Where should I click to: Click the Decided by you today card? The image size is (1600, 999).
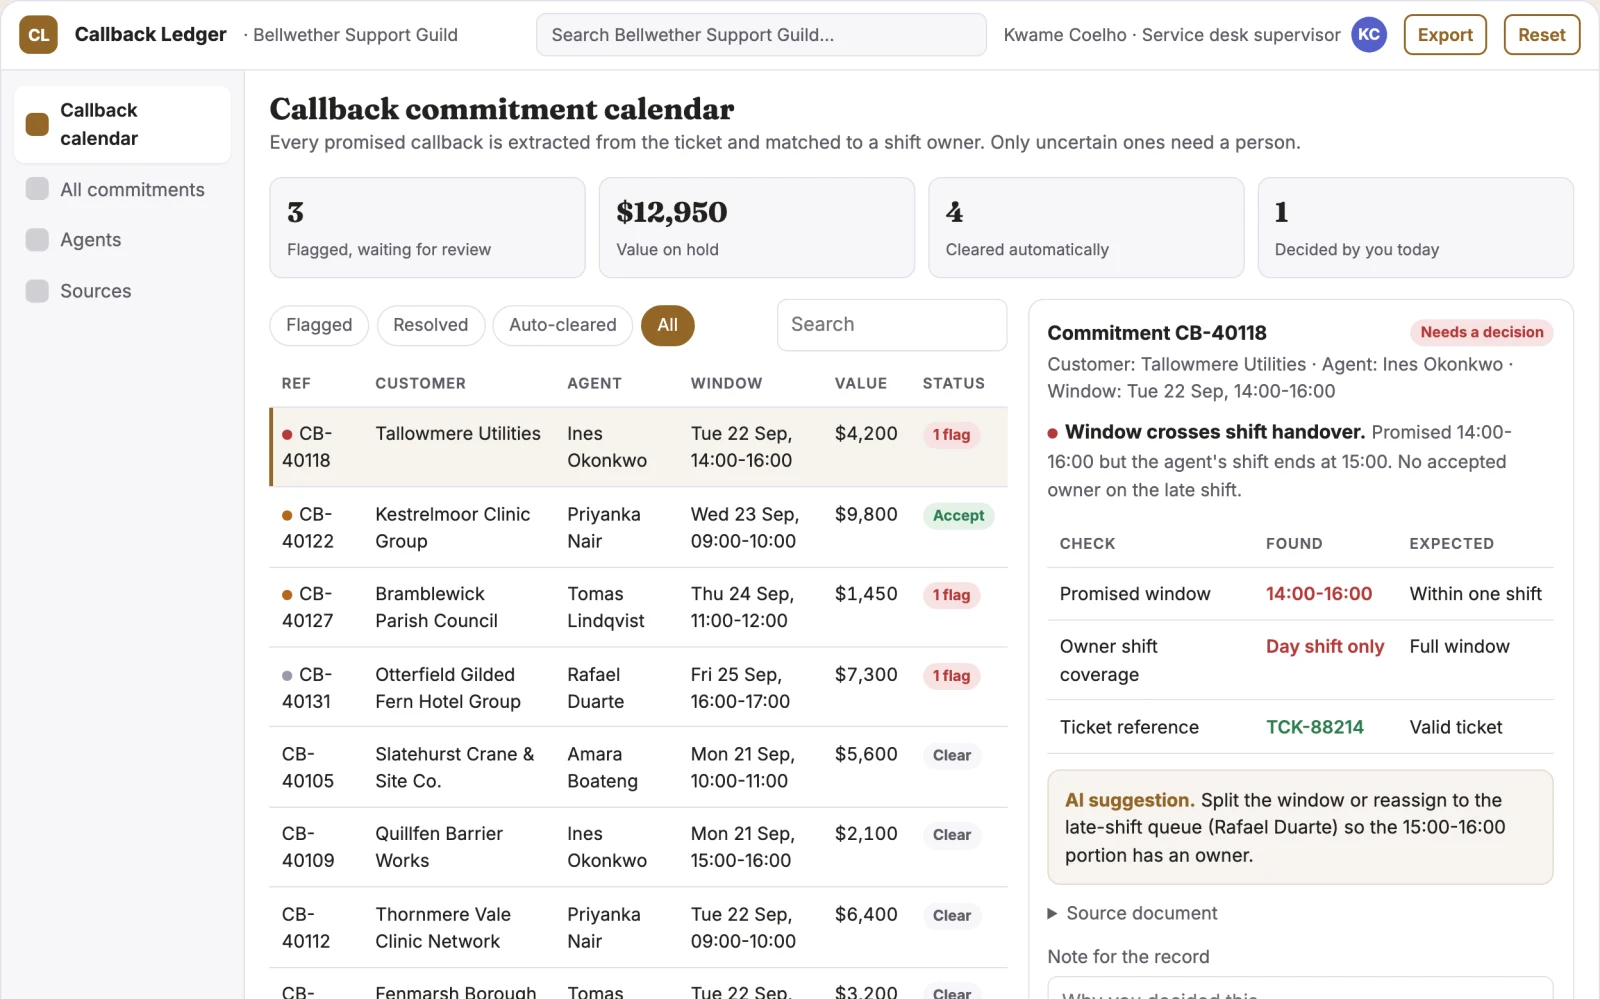pos(1415,228)
